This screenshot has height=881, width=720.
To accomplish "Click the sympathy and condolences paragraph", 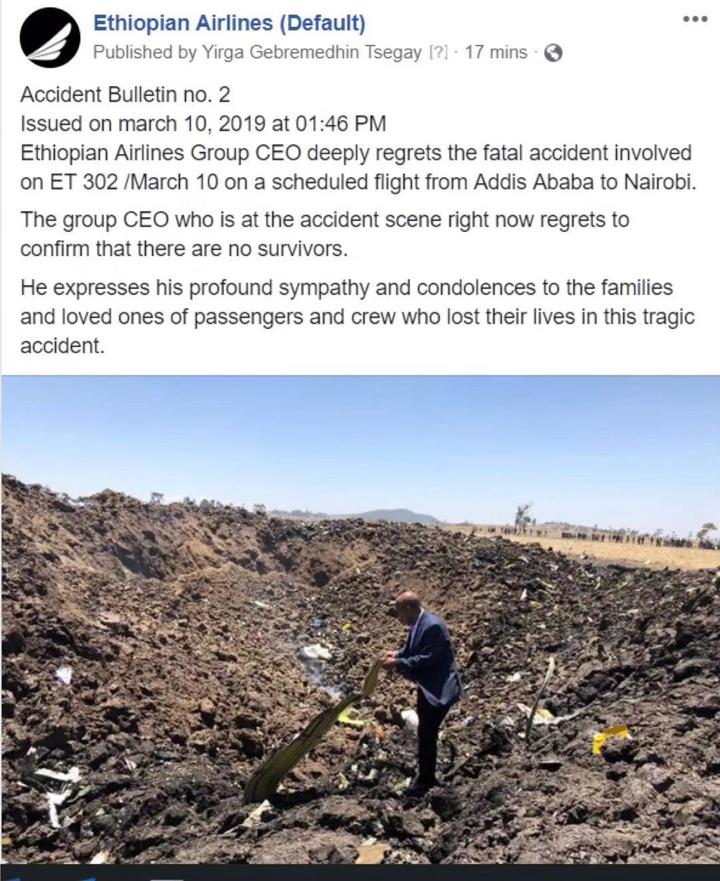I will tap(357, 316).
